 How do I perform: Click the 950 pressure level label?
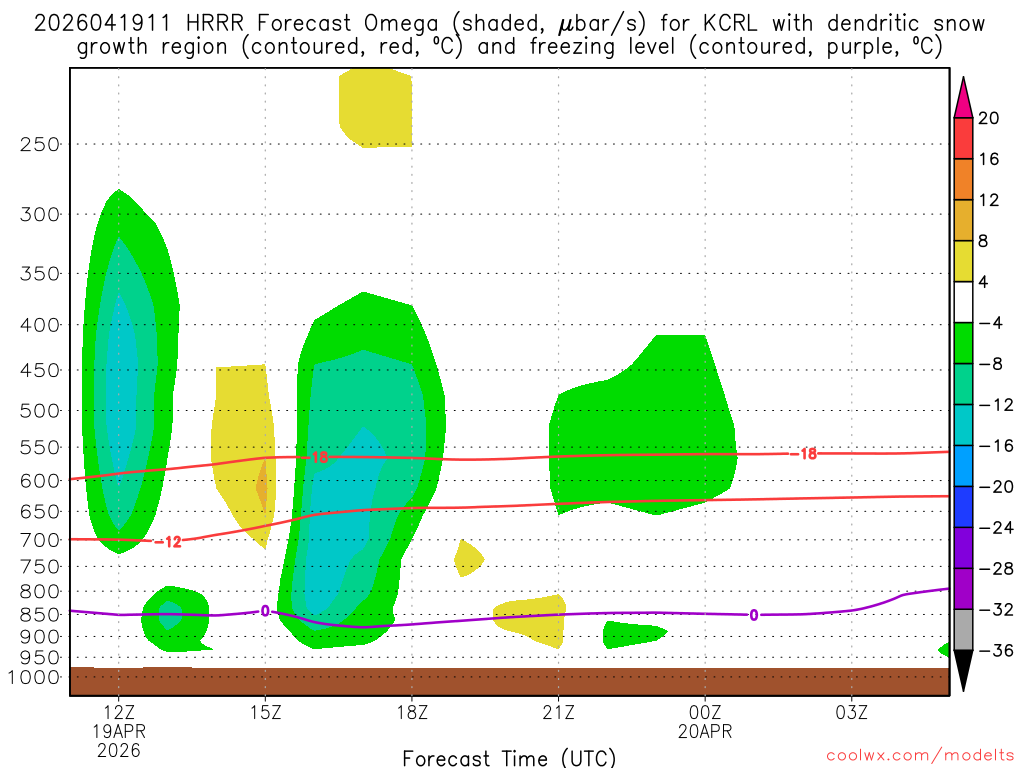click(x=40, y=658)
